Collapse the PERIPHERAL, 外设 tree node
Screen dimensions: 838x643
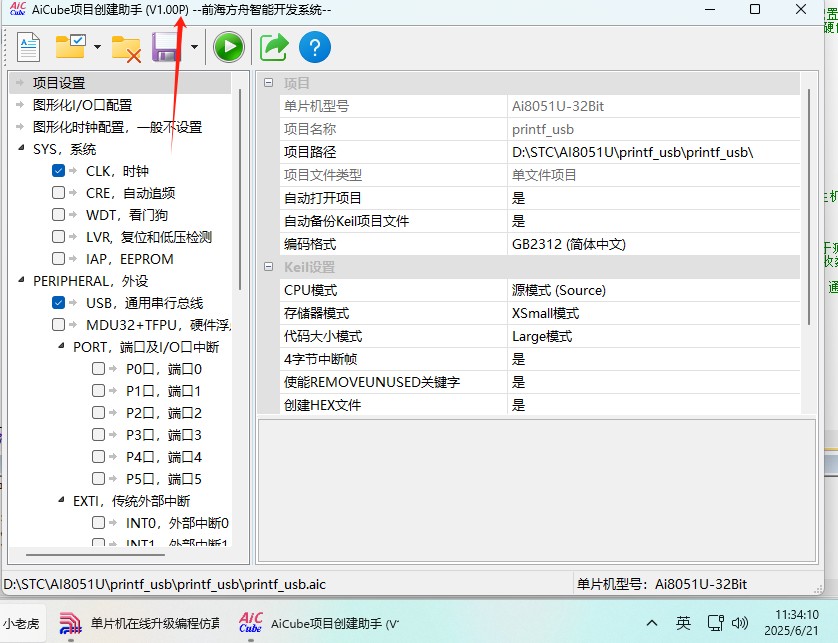21,280
